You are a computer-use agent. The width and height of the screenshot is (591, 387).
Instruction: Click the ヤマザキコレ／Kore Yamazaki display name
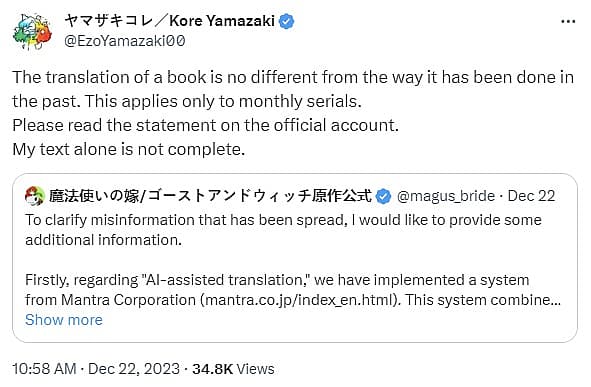click(x=169, y=21)
